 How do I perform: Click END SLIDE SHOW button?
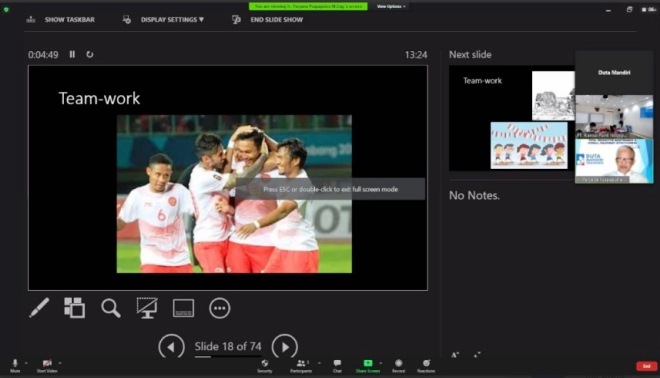[277, 20]
